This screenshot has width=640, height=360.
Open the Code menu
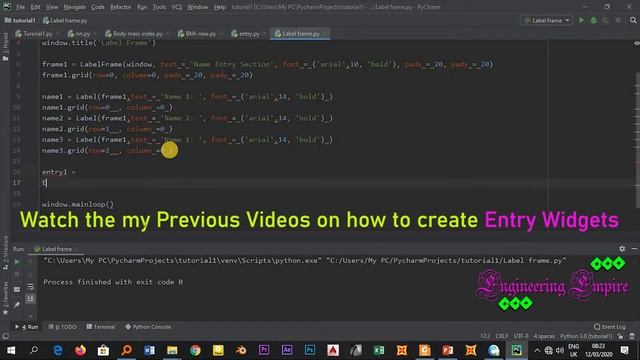tap(98, 7)
